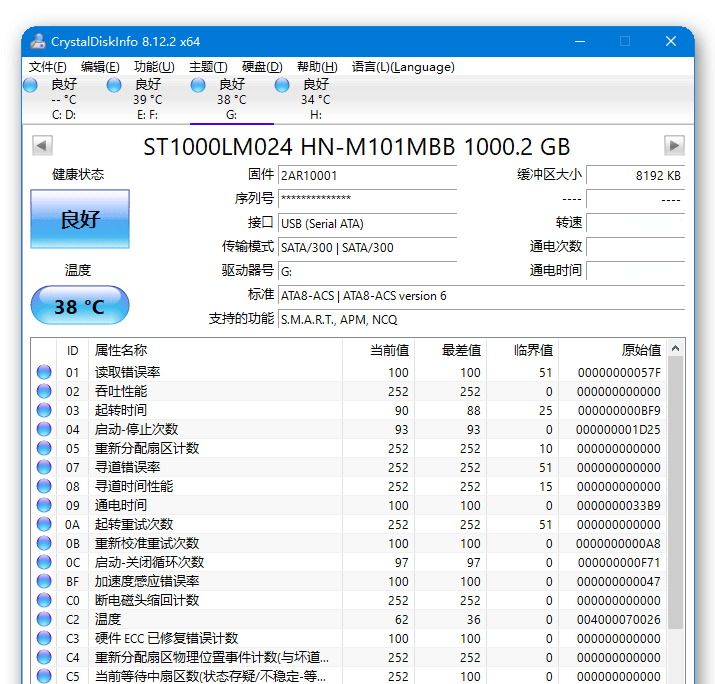The height and width of the screenshot is (684, 715).
Task: Click the status orb for drive C: D:
Action: click(30, 85)
